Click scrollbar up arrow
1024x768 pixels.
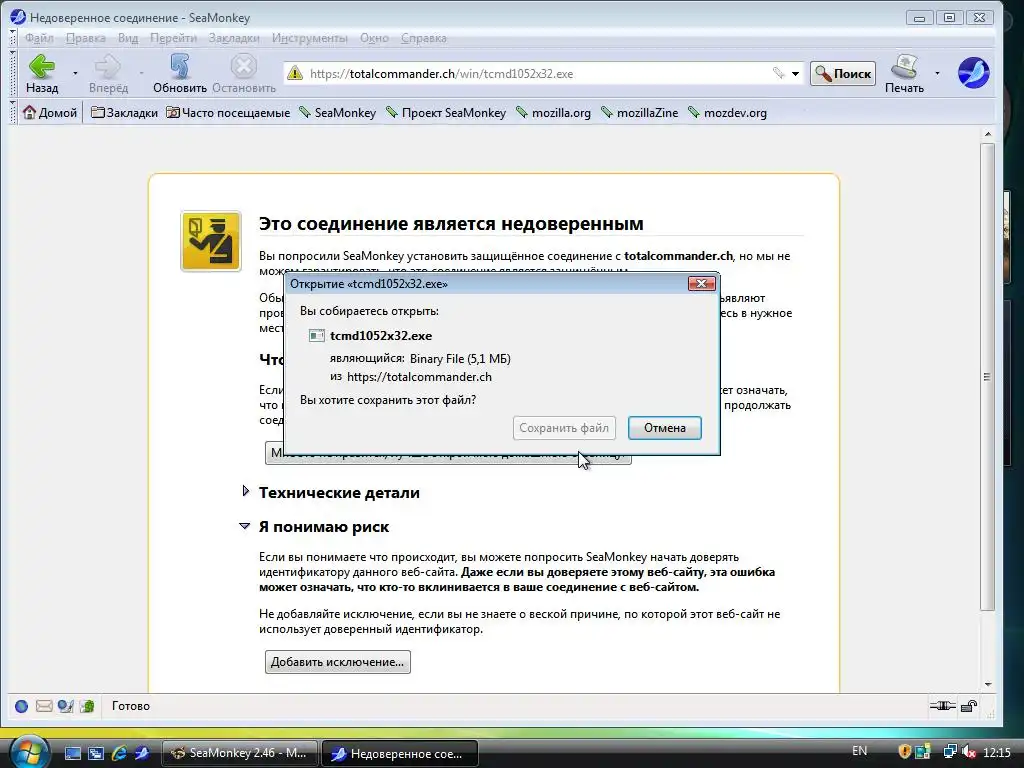point(987,134)
